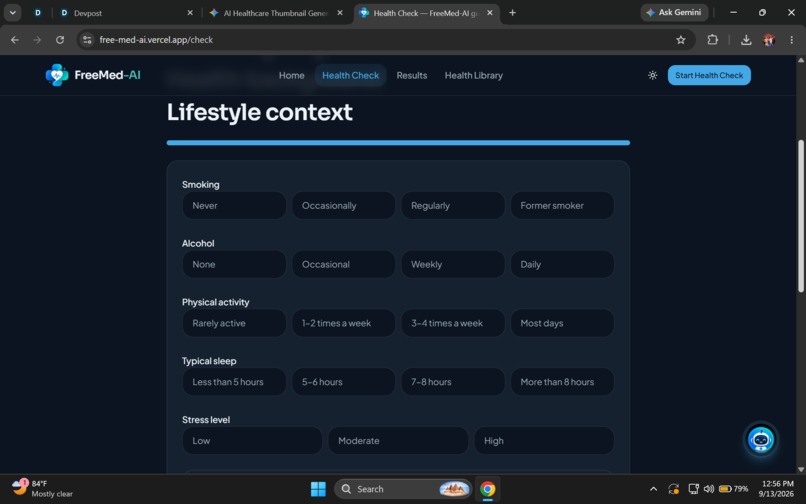Select 3-4 times a week activity

[x=453, y=323]
